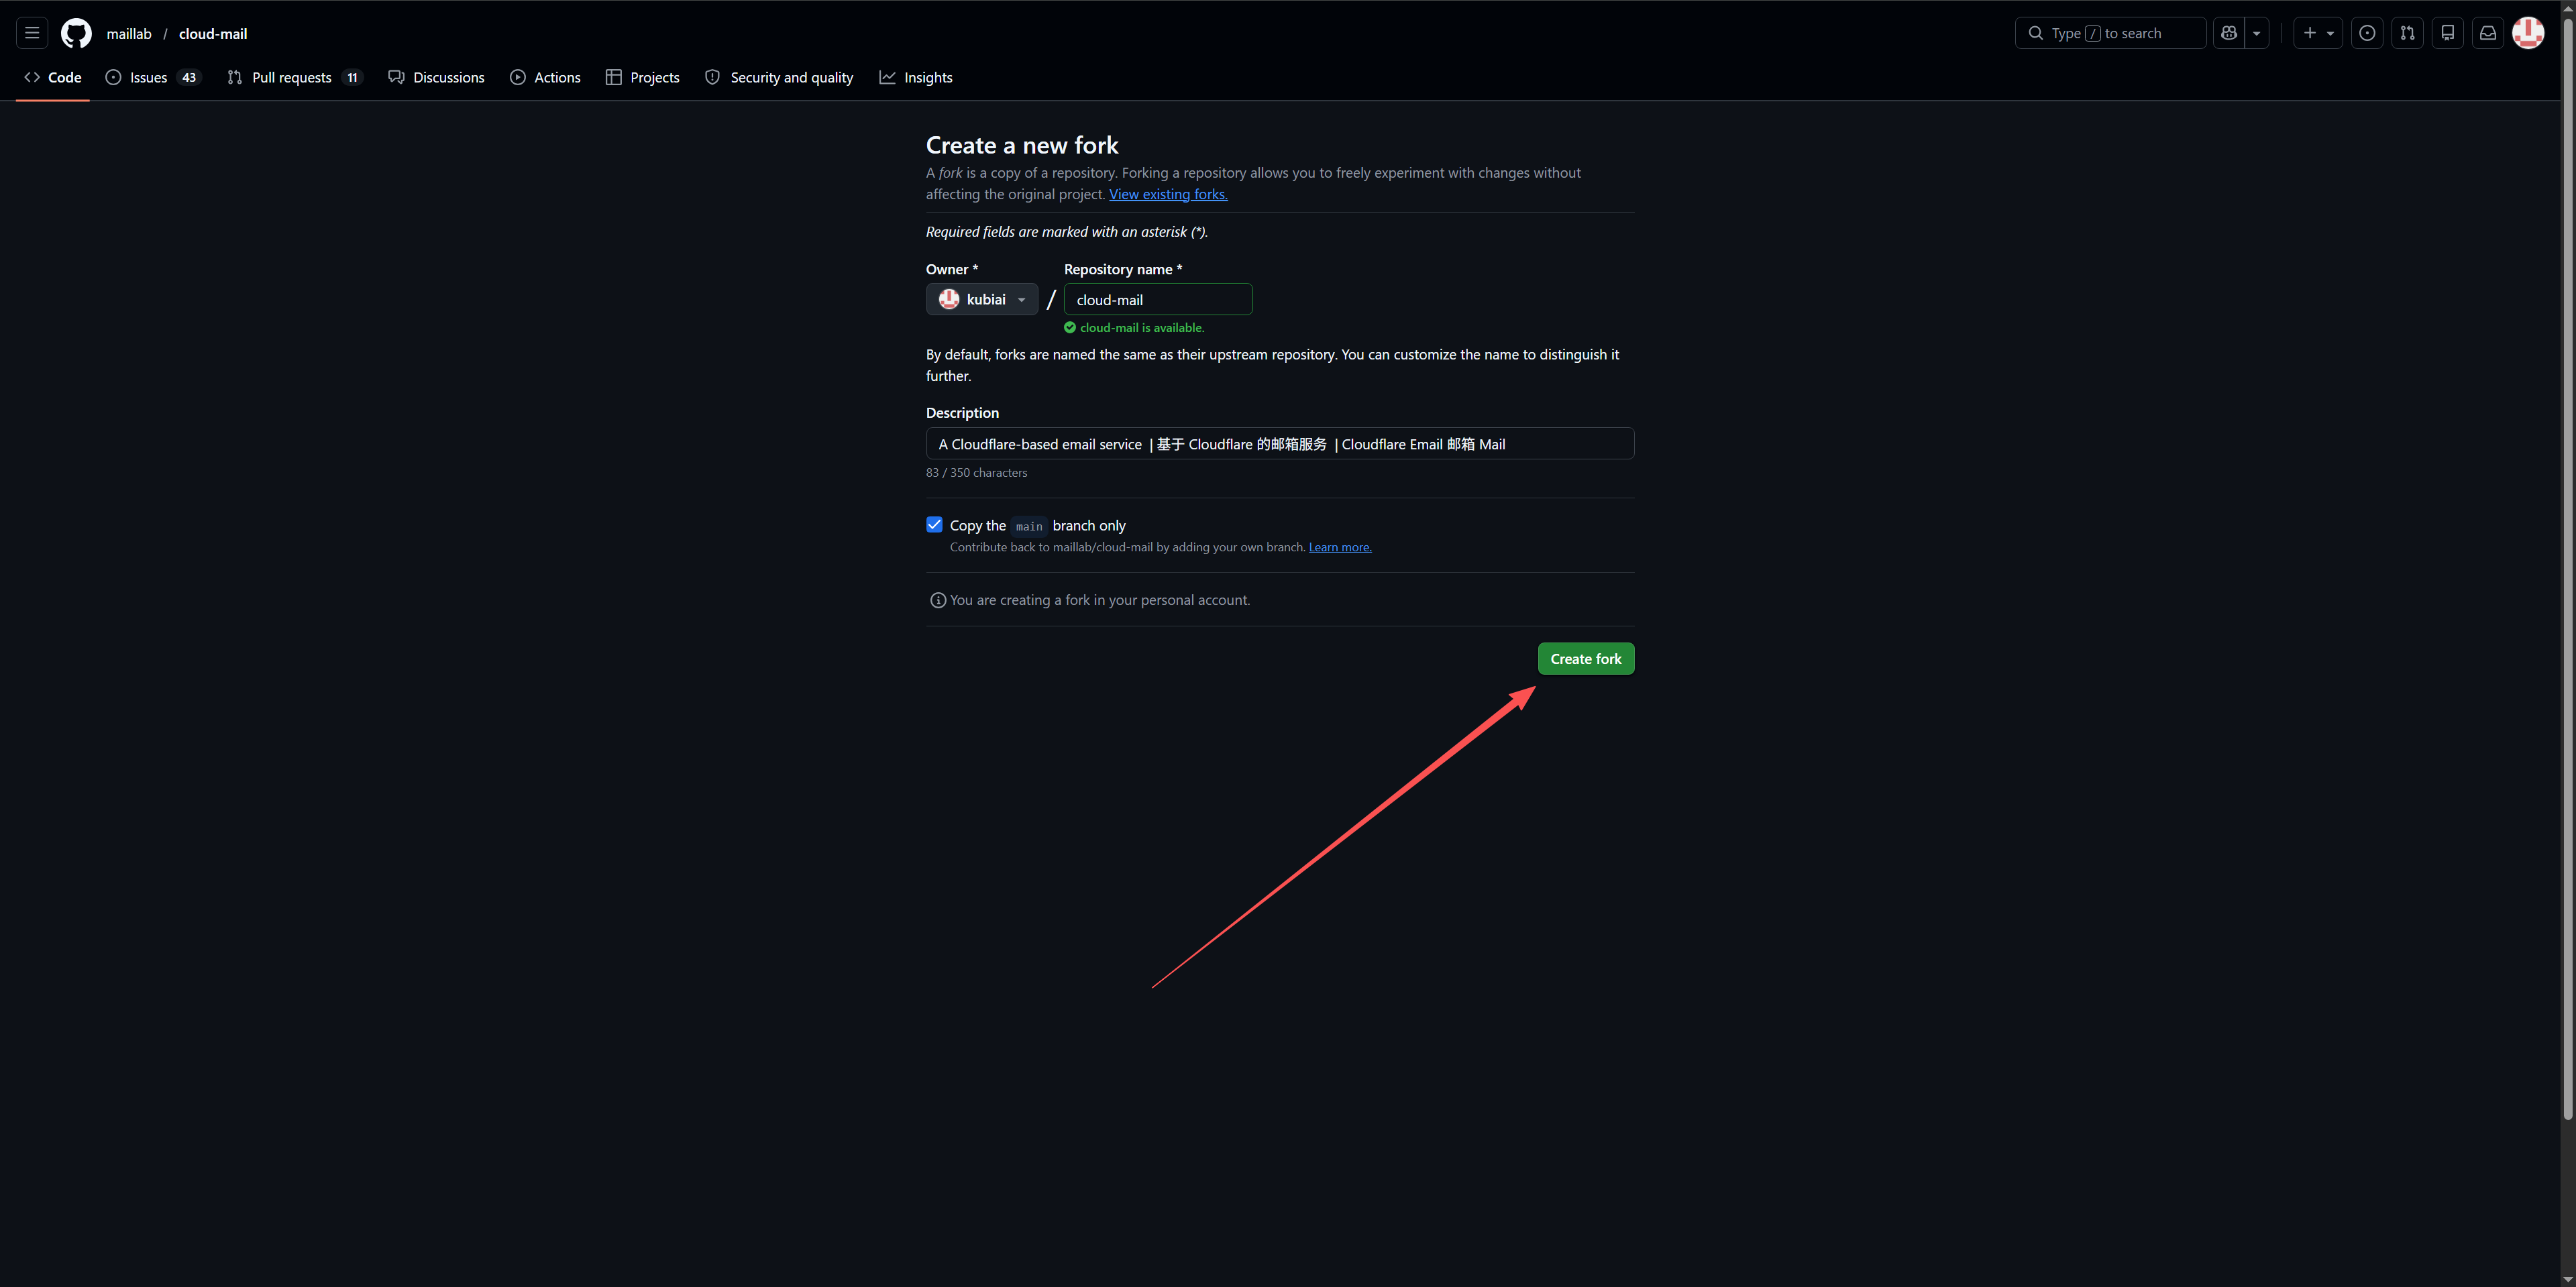Expand the Copilot options dropdown arrow
2576x1287 pixels.
point(2257,33)
